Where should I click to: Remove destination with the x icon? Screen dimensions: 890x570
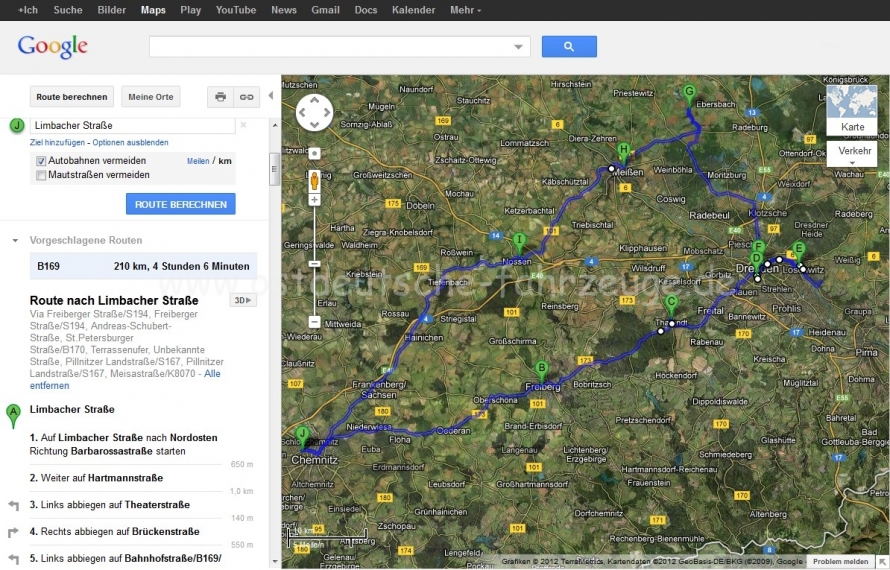pos(243,125)
